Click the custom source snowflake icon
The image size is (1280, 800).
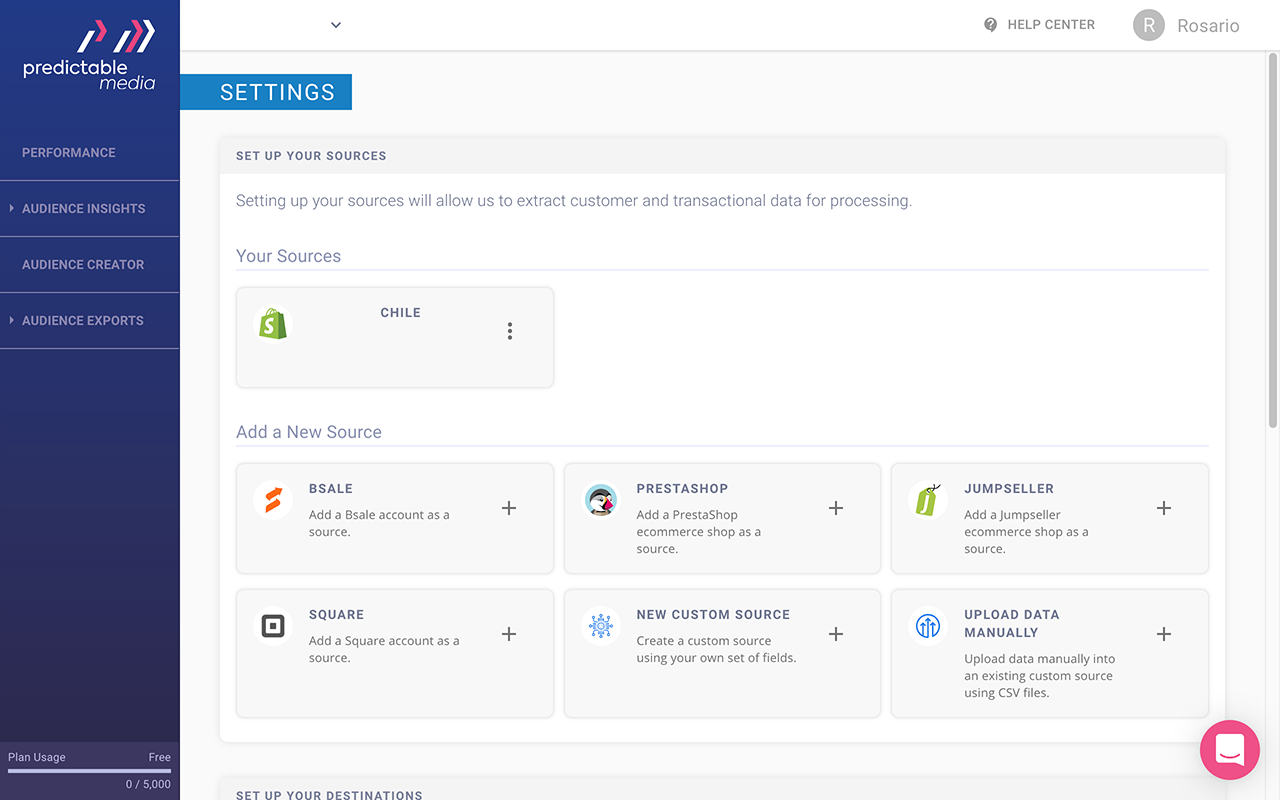tap(601, 626)
